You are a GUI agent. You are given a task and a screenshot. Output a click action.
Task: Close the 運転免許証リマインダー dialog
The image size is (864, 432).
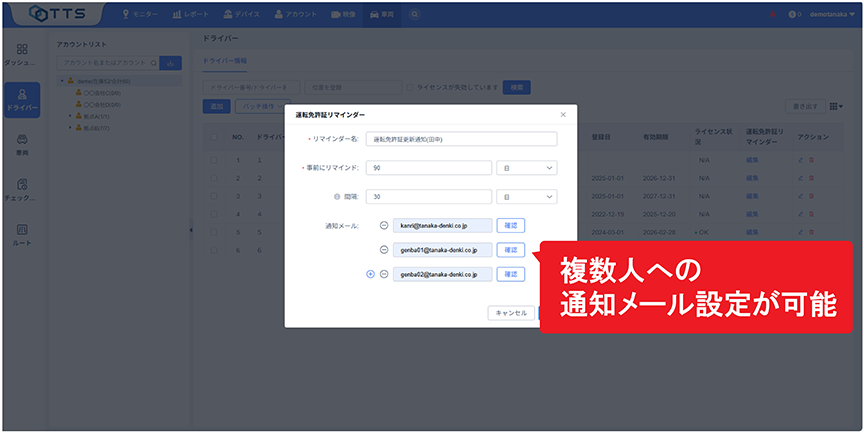[x=563, y=115]
